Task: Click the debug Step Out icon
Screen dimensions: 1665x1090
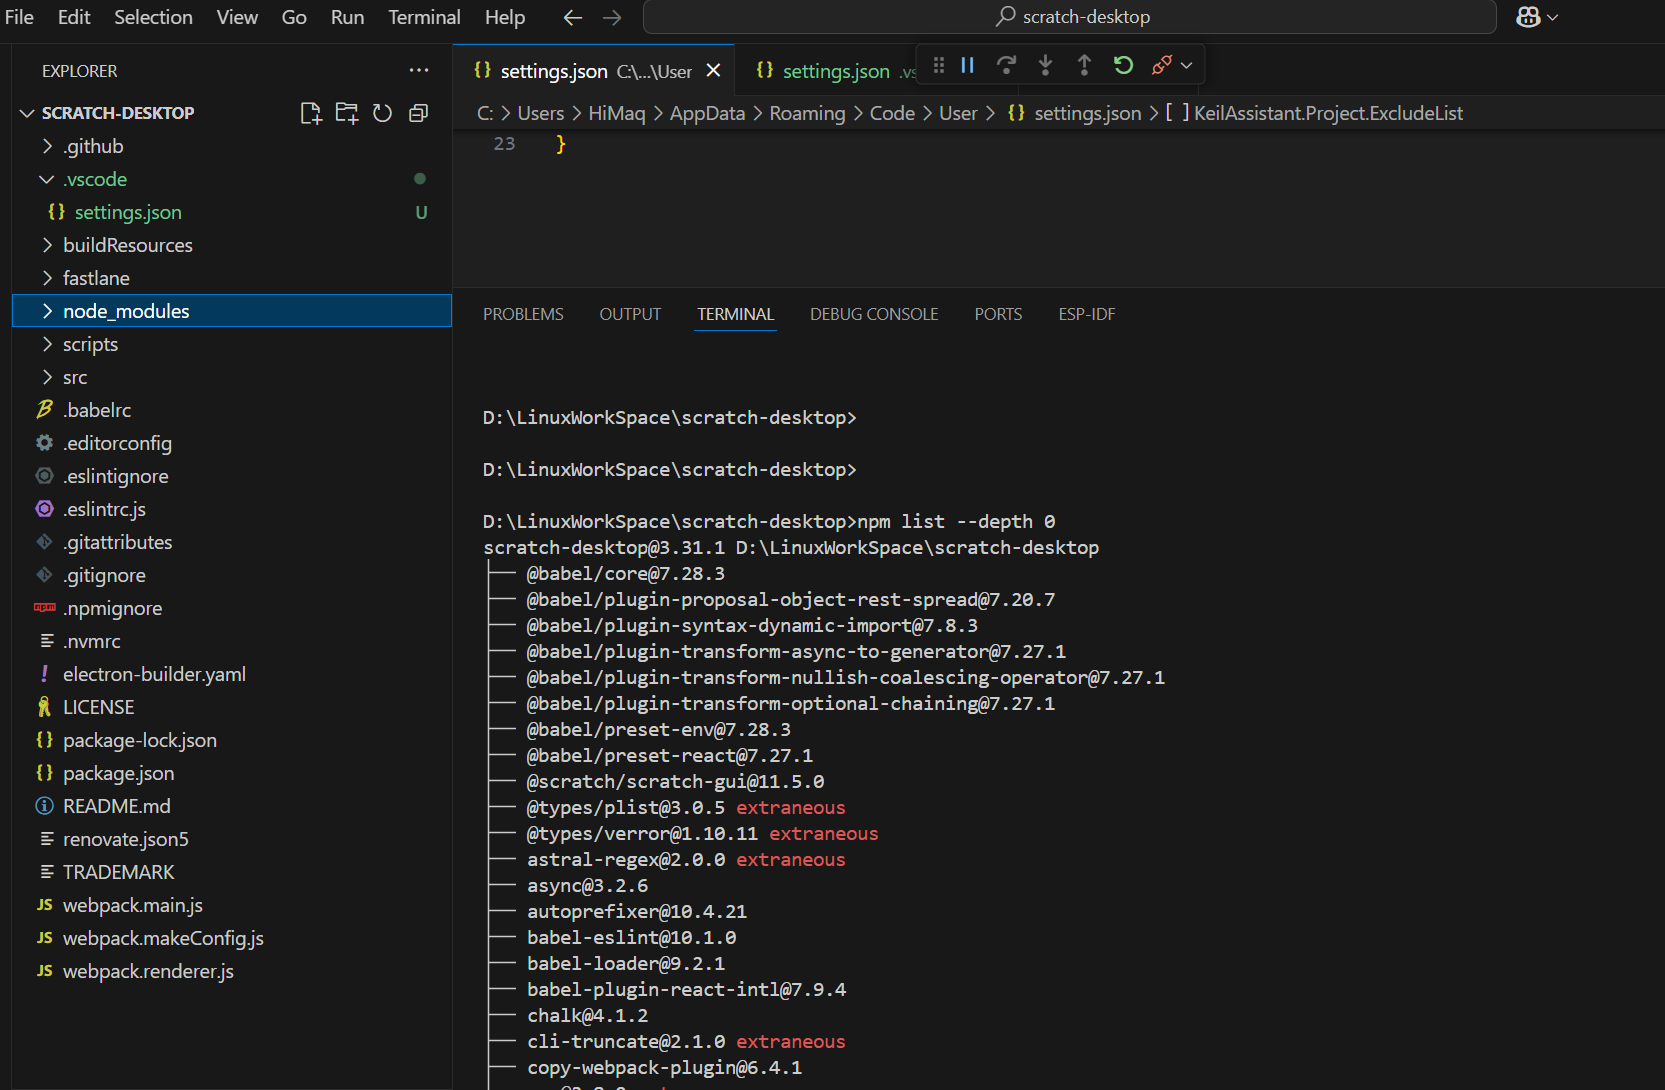Action: click(x=1084, y=65)
